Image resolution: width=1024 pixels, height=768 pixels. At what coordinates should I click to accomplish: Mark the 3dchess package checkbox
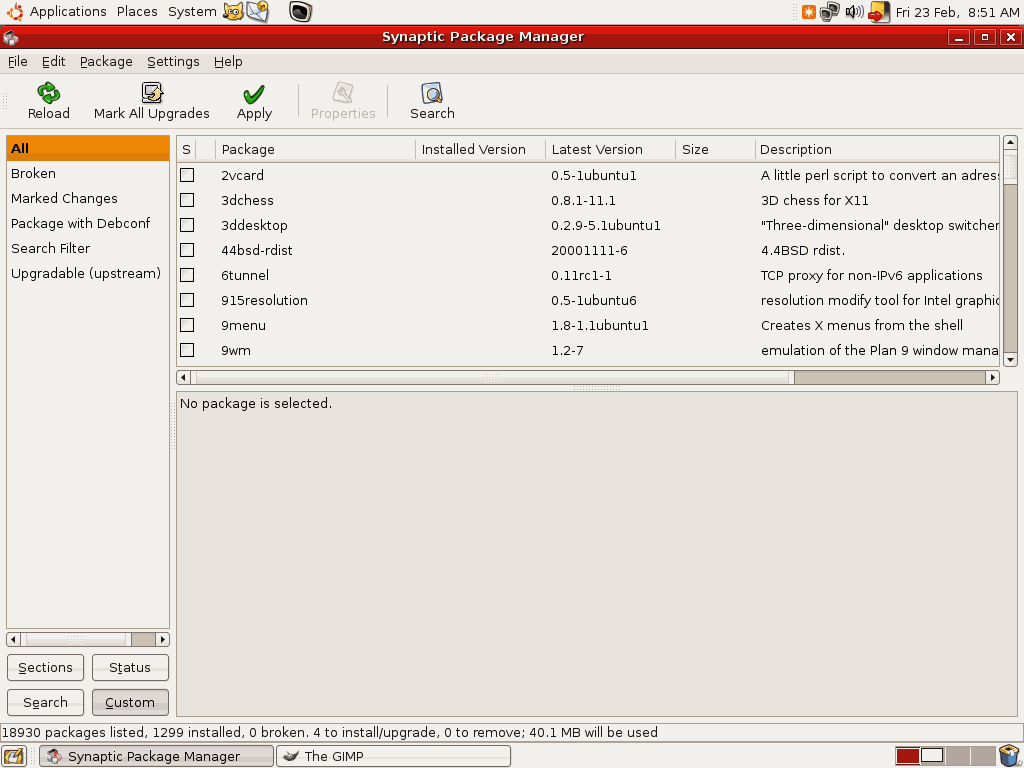(187, 200)
